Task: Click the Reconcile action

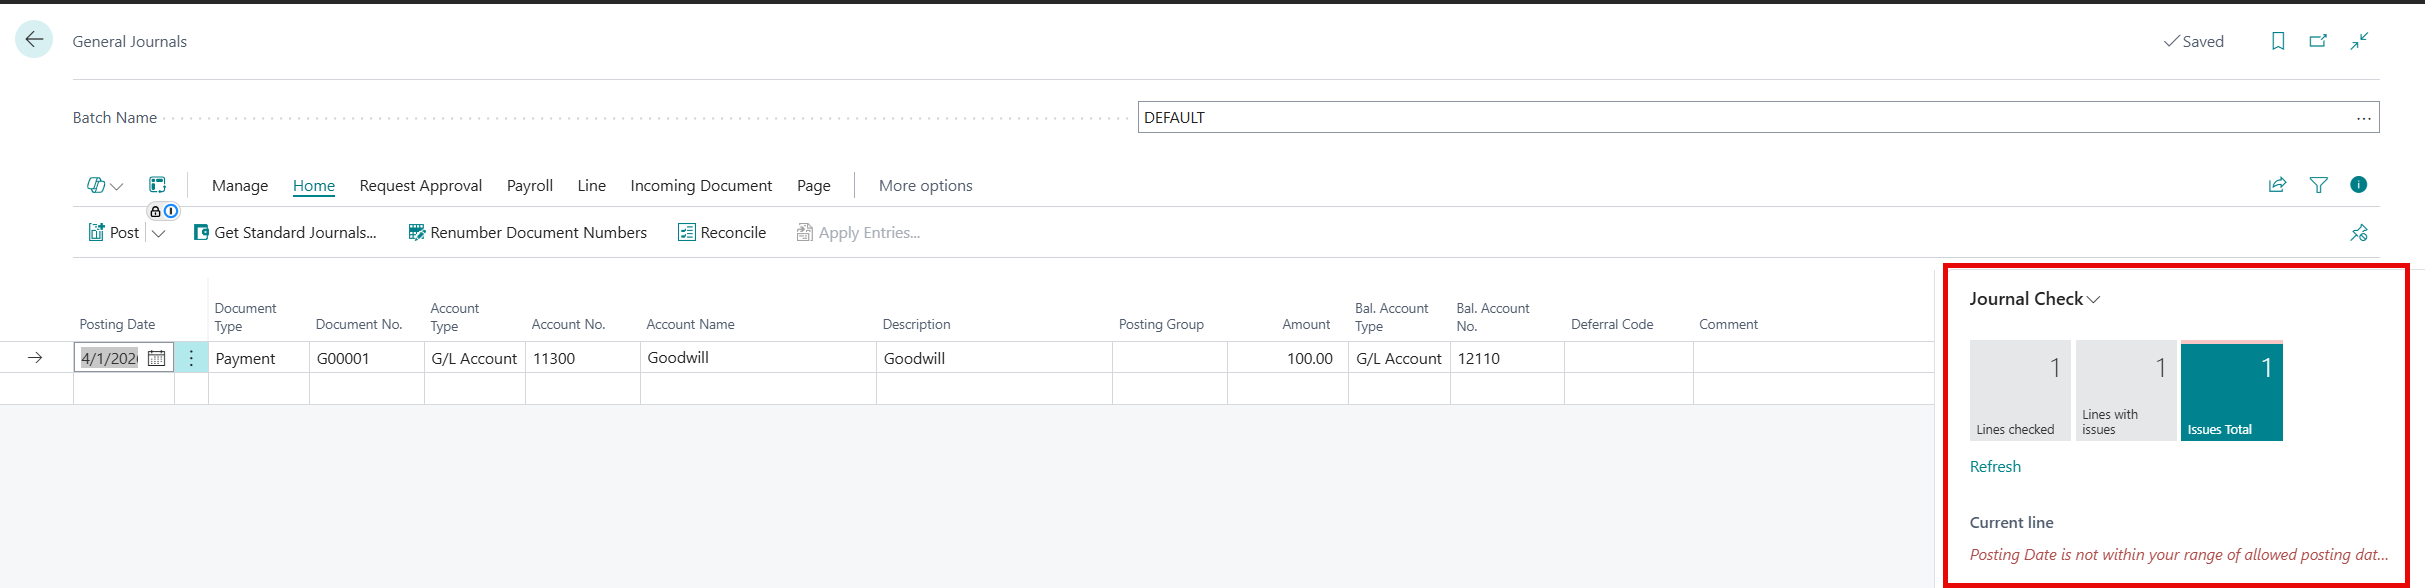Action: 722,232
